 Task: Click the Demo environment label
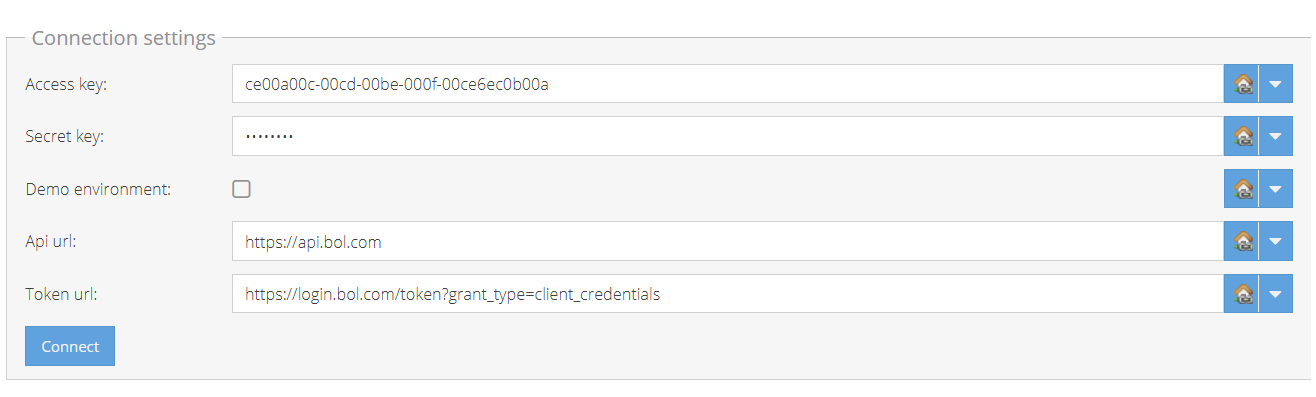coord(98,189)
